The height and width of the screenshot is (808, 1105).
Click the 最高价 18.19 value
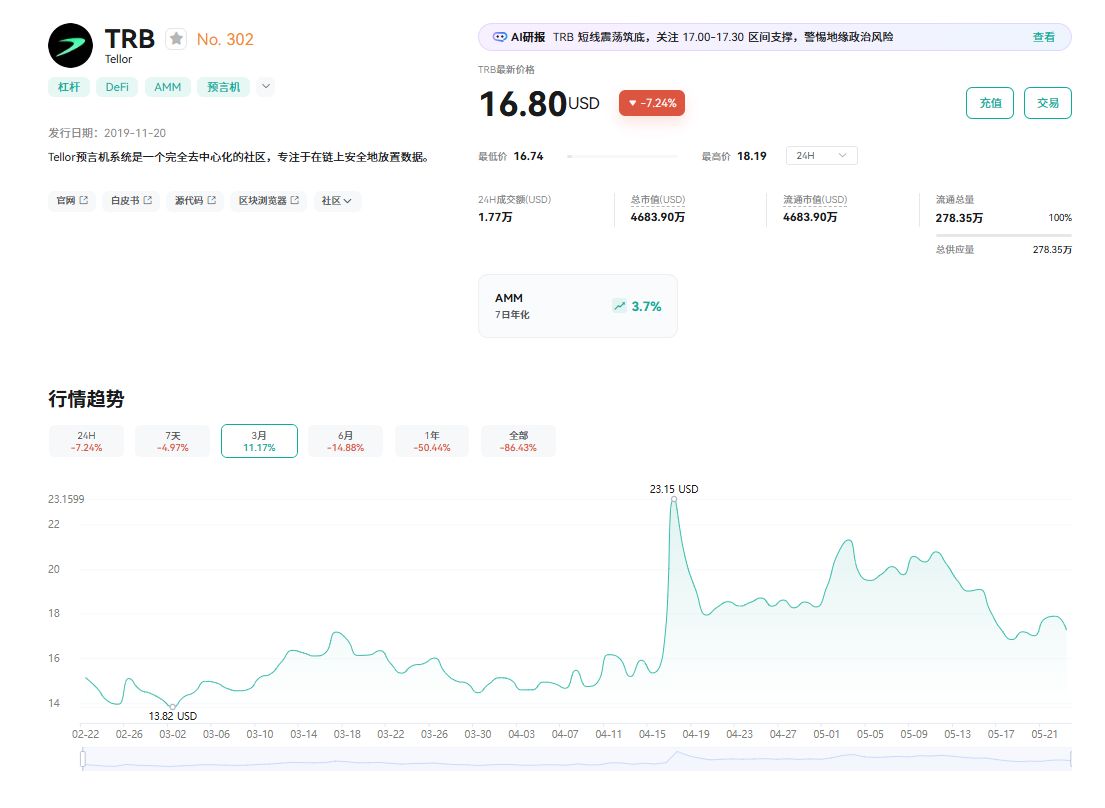click(x=752, y=156)
